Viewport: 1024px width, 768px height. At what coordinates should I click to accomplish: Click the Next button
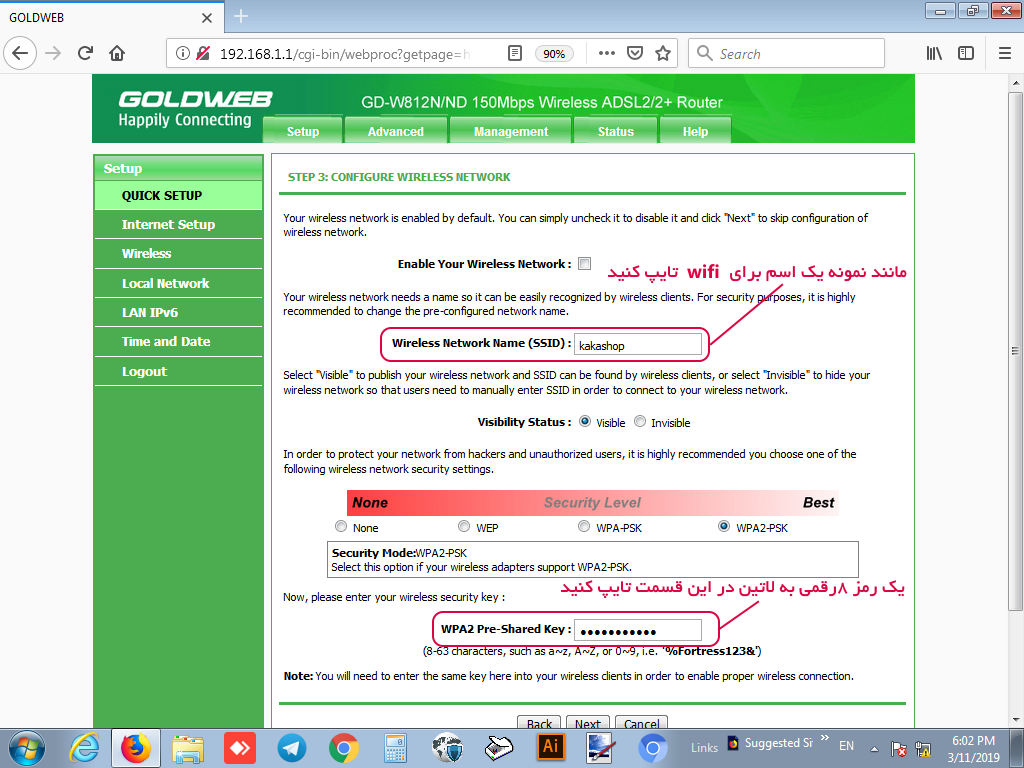coord(588,724)
